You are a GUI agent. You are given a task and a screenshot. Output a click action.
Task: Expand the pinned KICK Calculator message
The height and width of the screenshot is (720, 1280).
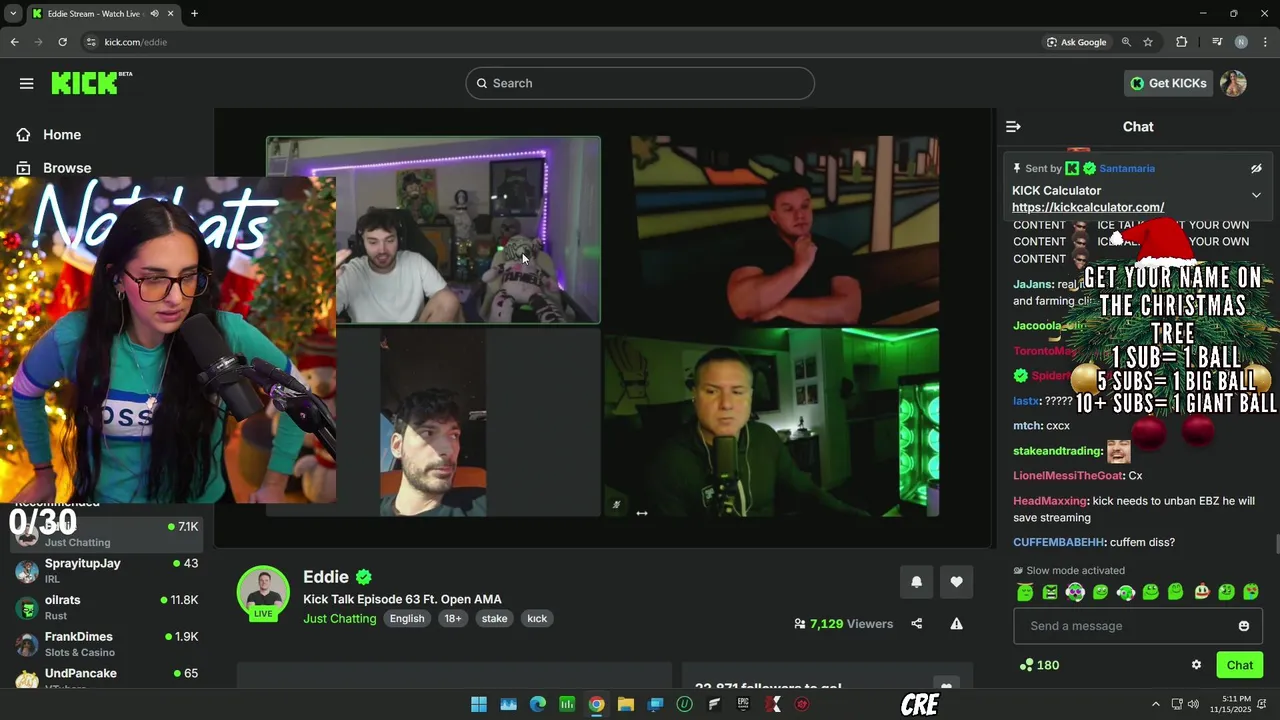(1256, 195)
